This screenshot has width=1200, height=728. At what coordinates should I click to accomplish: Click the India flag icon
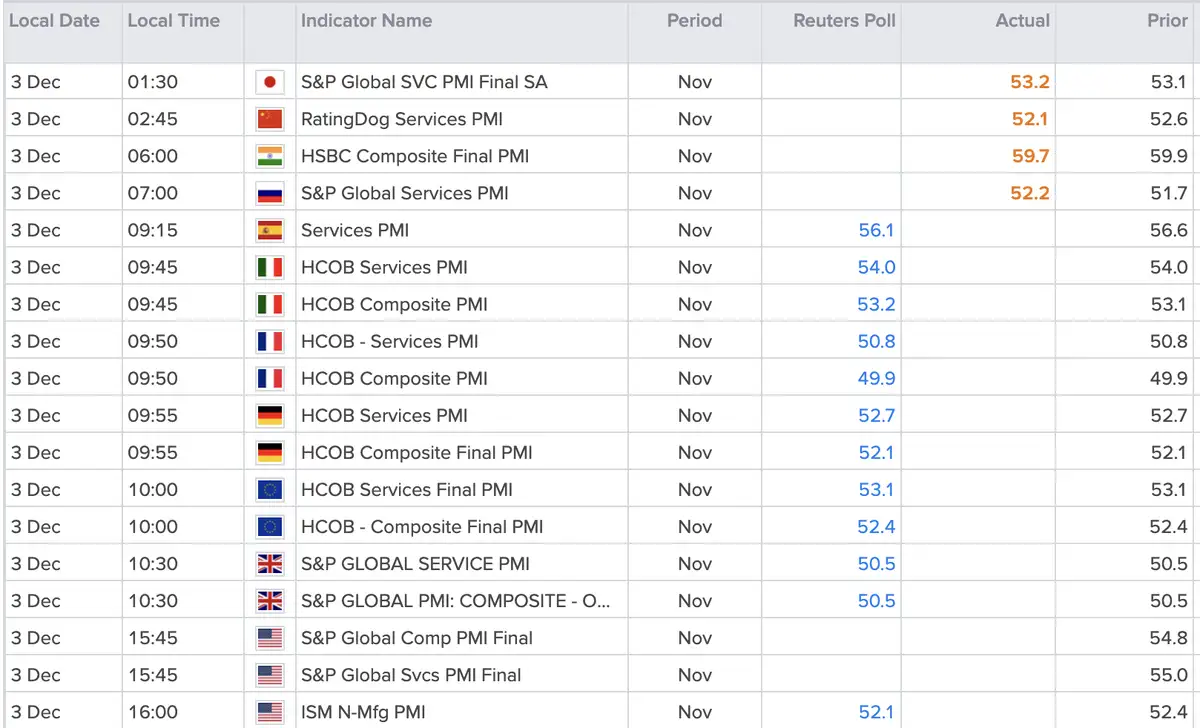270,156
